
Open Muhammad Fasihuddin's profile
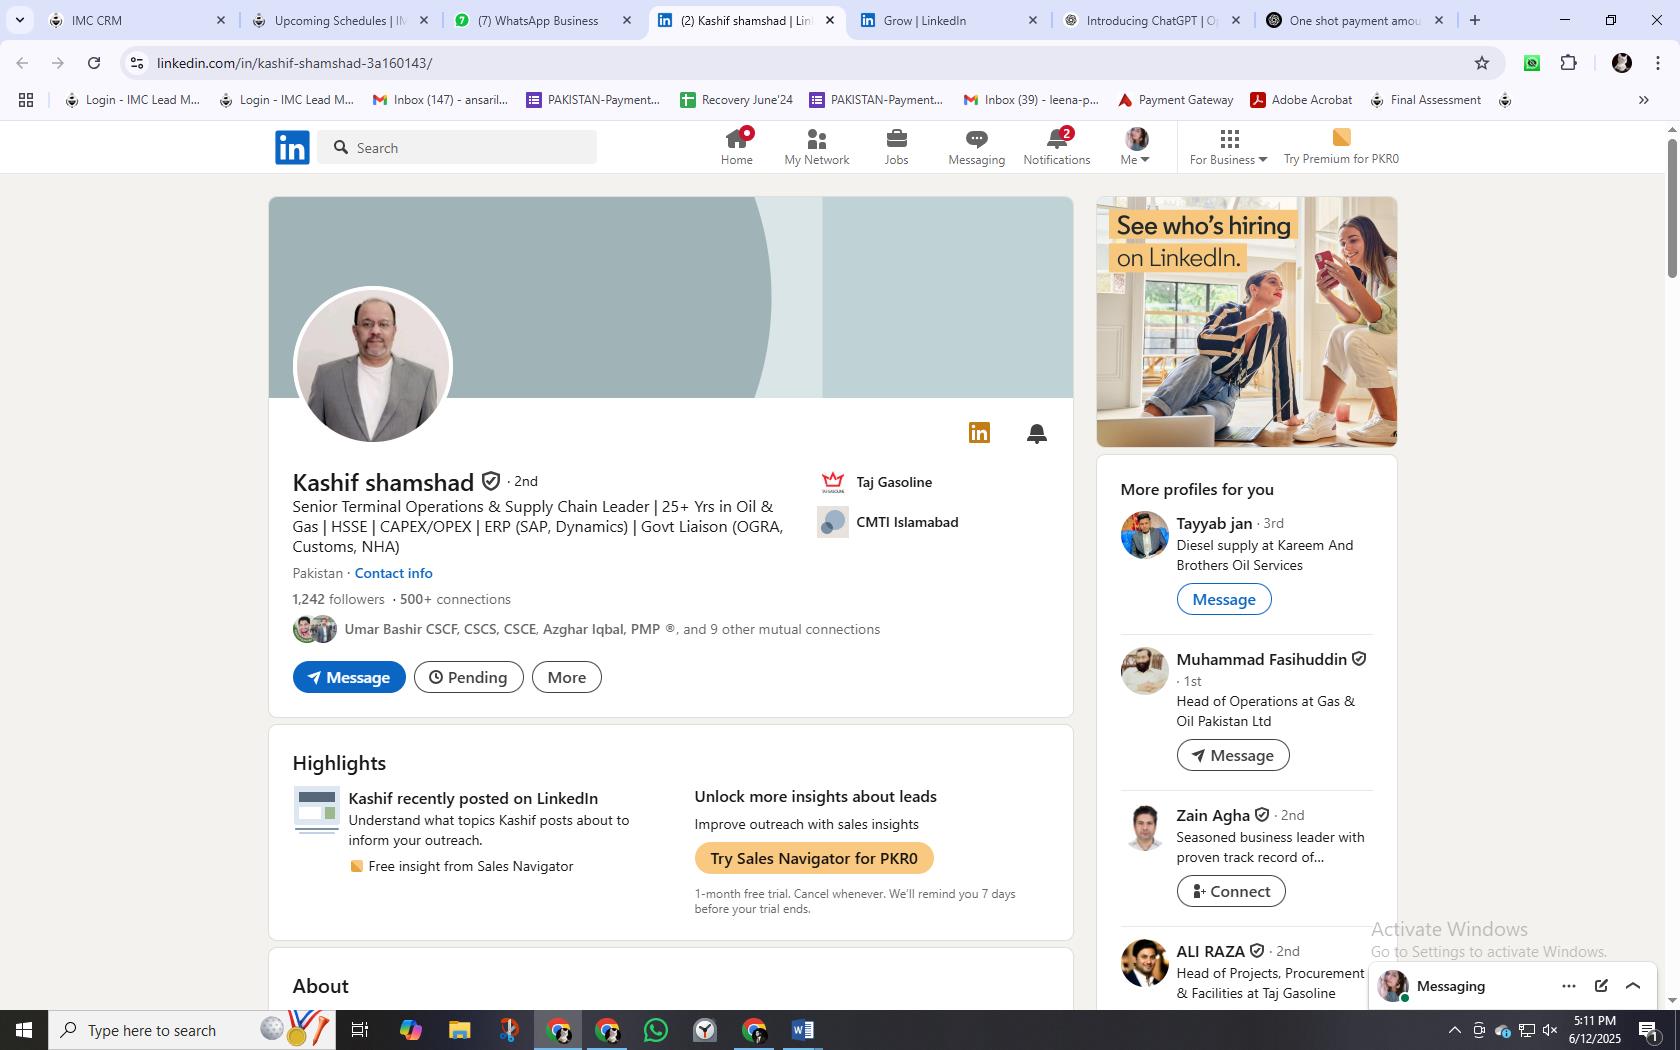(x=1261, y=659)
